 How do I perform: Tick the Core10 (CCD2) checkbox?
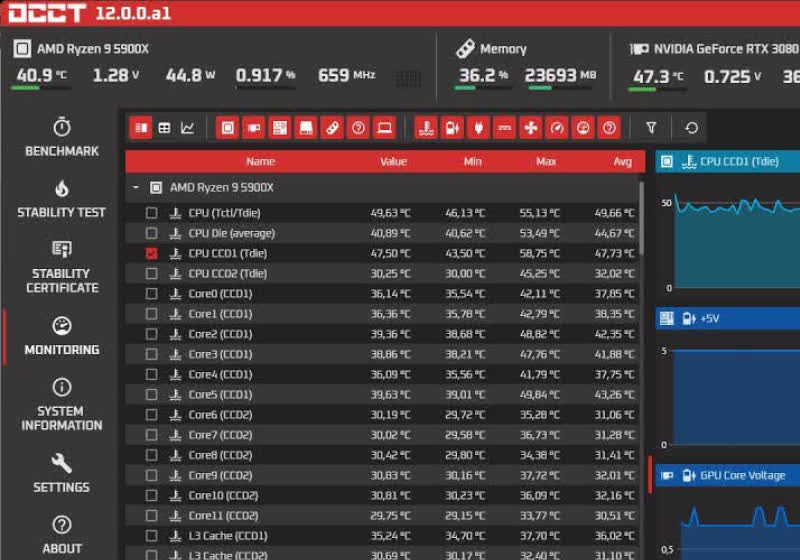(x=152, y=496)
